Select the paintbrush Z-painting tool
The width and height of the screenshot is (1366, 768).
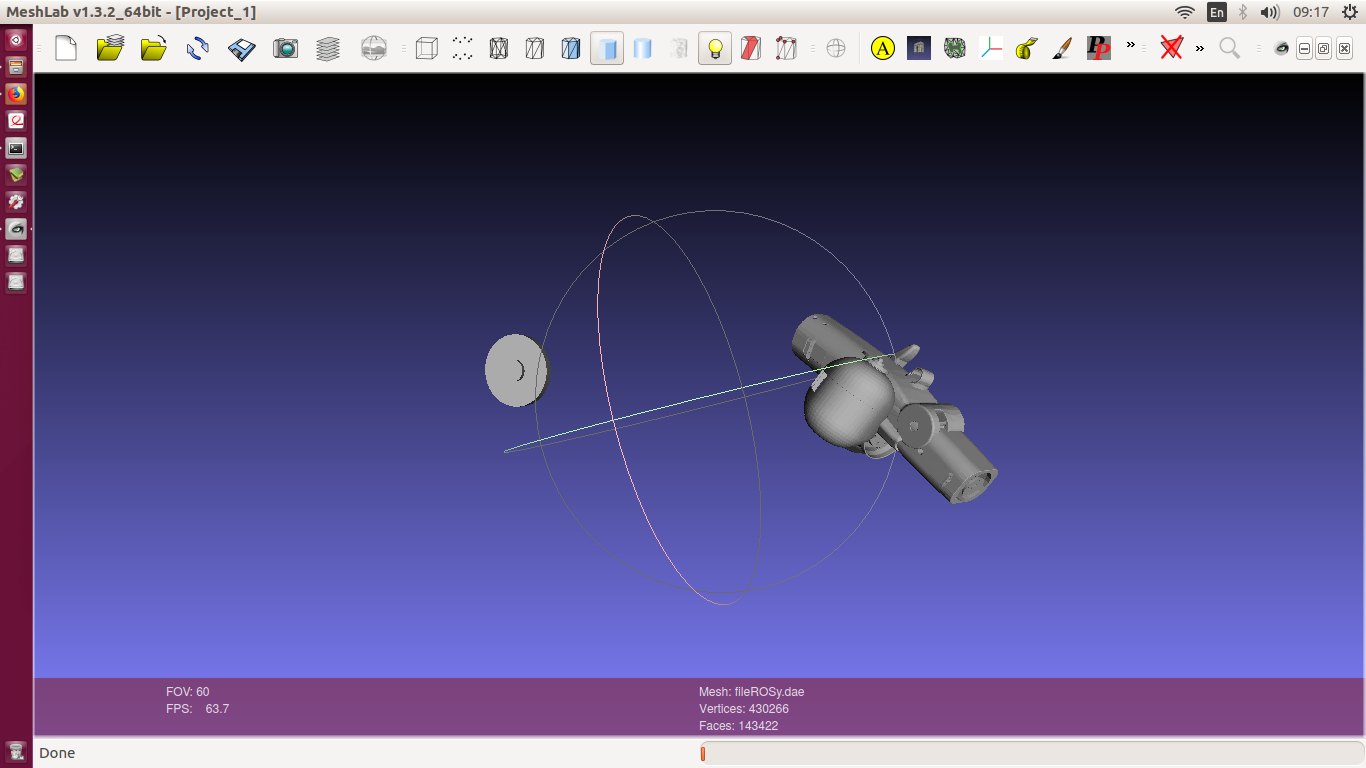[x=1062, y=48]
